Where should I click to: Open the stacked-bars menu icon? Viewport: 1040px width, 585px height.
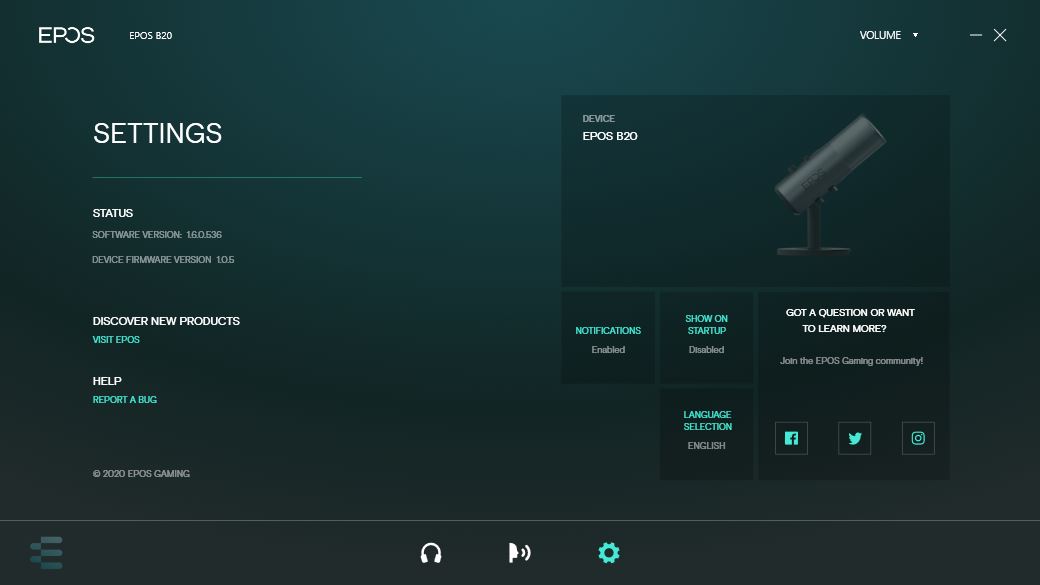tap(46, 552)
